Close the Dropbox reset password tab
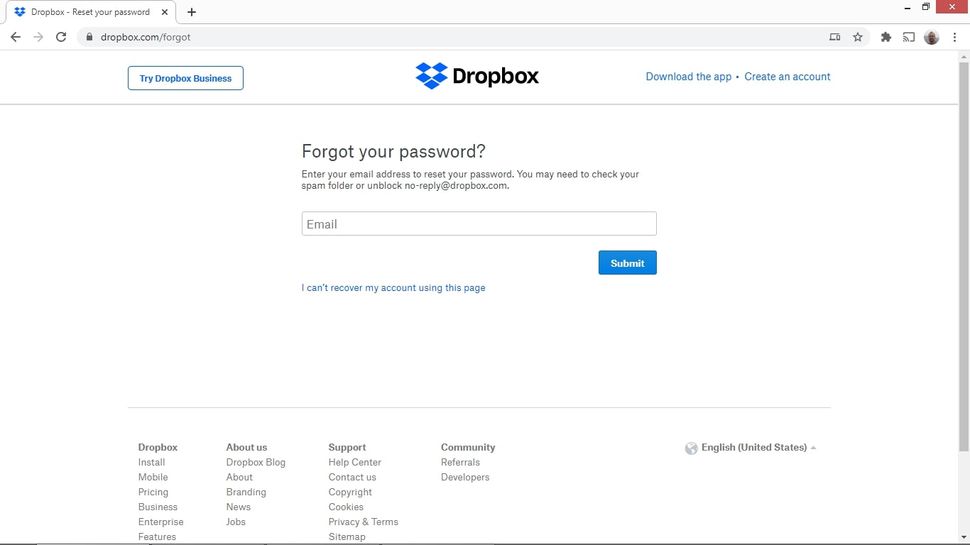970x545 pixels. (165, 12)
